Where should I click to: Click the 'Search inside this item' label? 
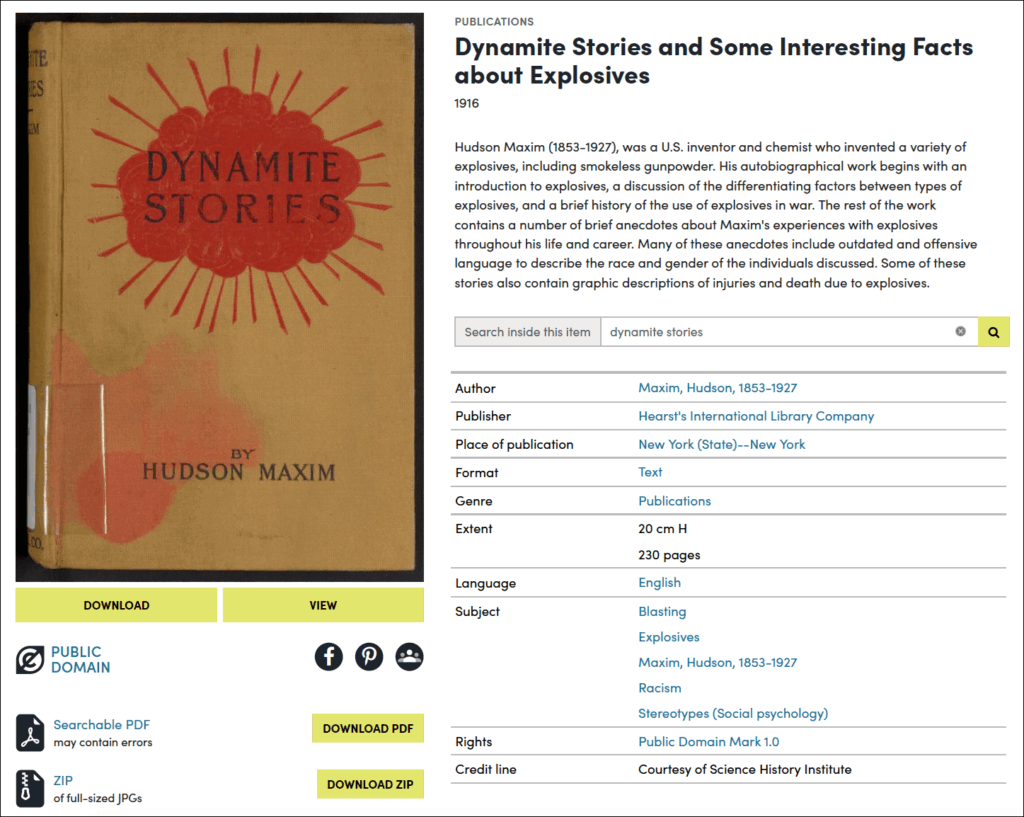[527, 332]
